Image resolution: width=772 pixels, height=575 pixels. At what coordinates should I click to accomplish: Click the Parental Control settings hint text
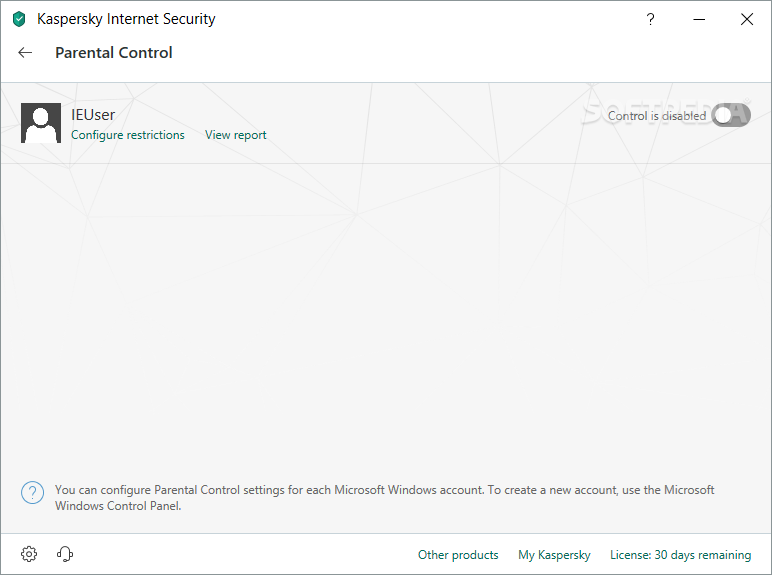coord(385,498)
